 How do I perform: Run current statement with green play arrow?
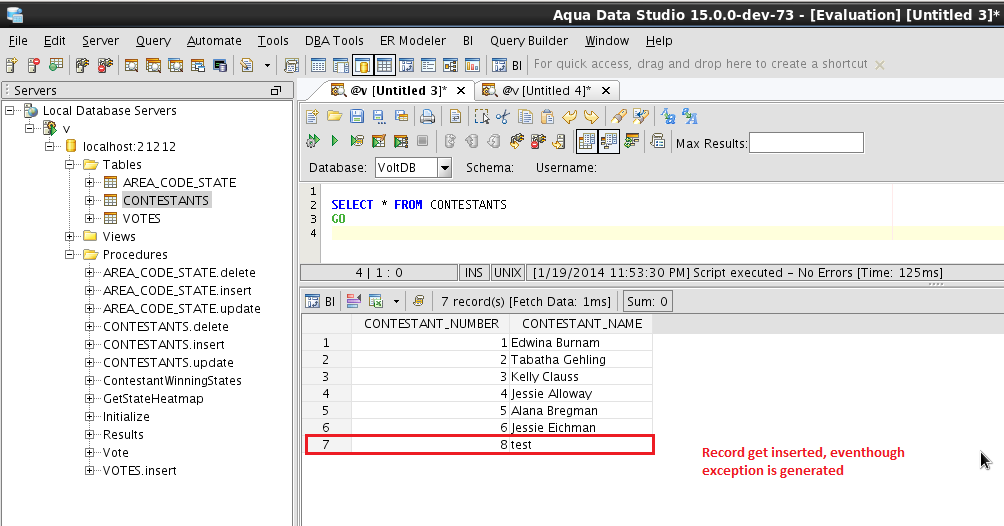pyautogui.click(x=334, y=141)
